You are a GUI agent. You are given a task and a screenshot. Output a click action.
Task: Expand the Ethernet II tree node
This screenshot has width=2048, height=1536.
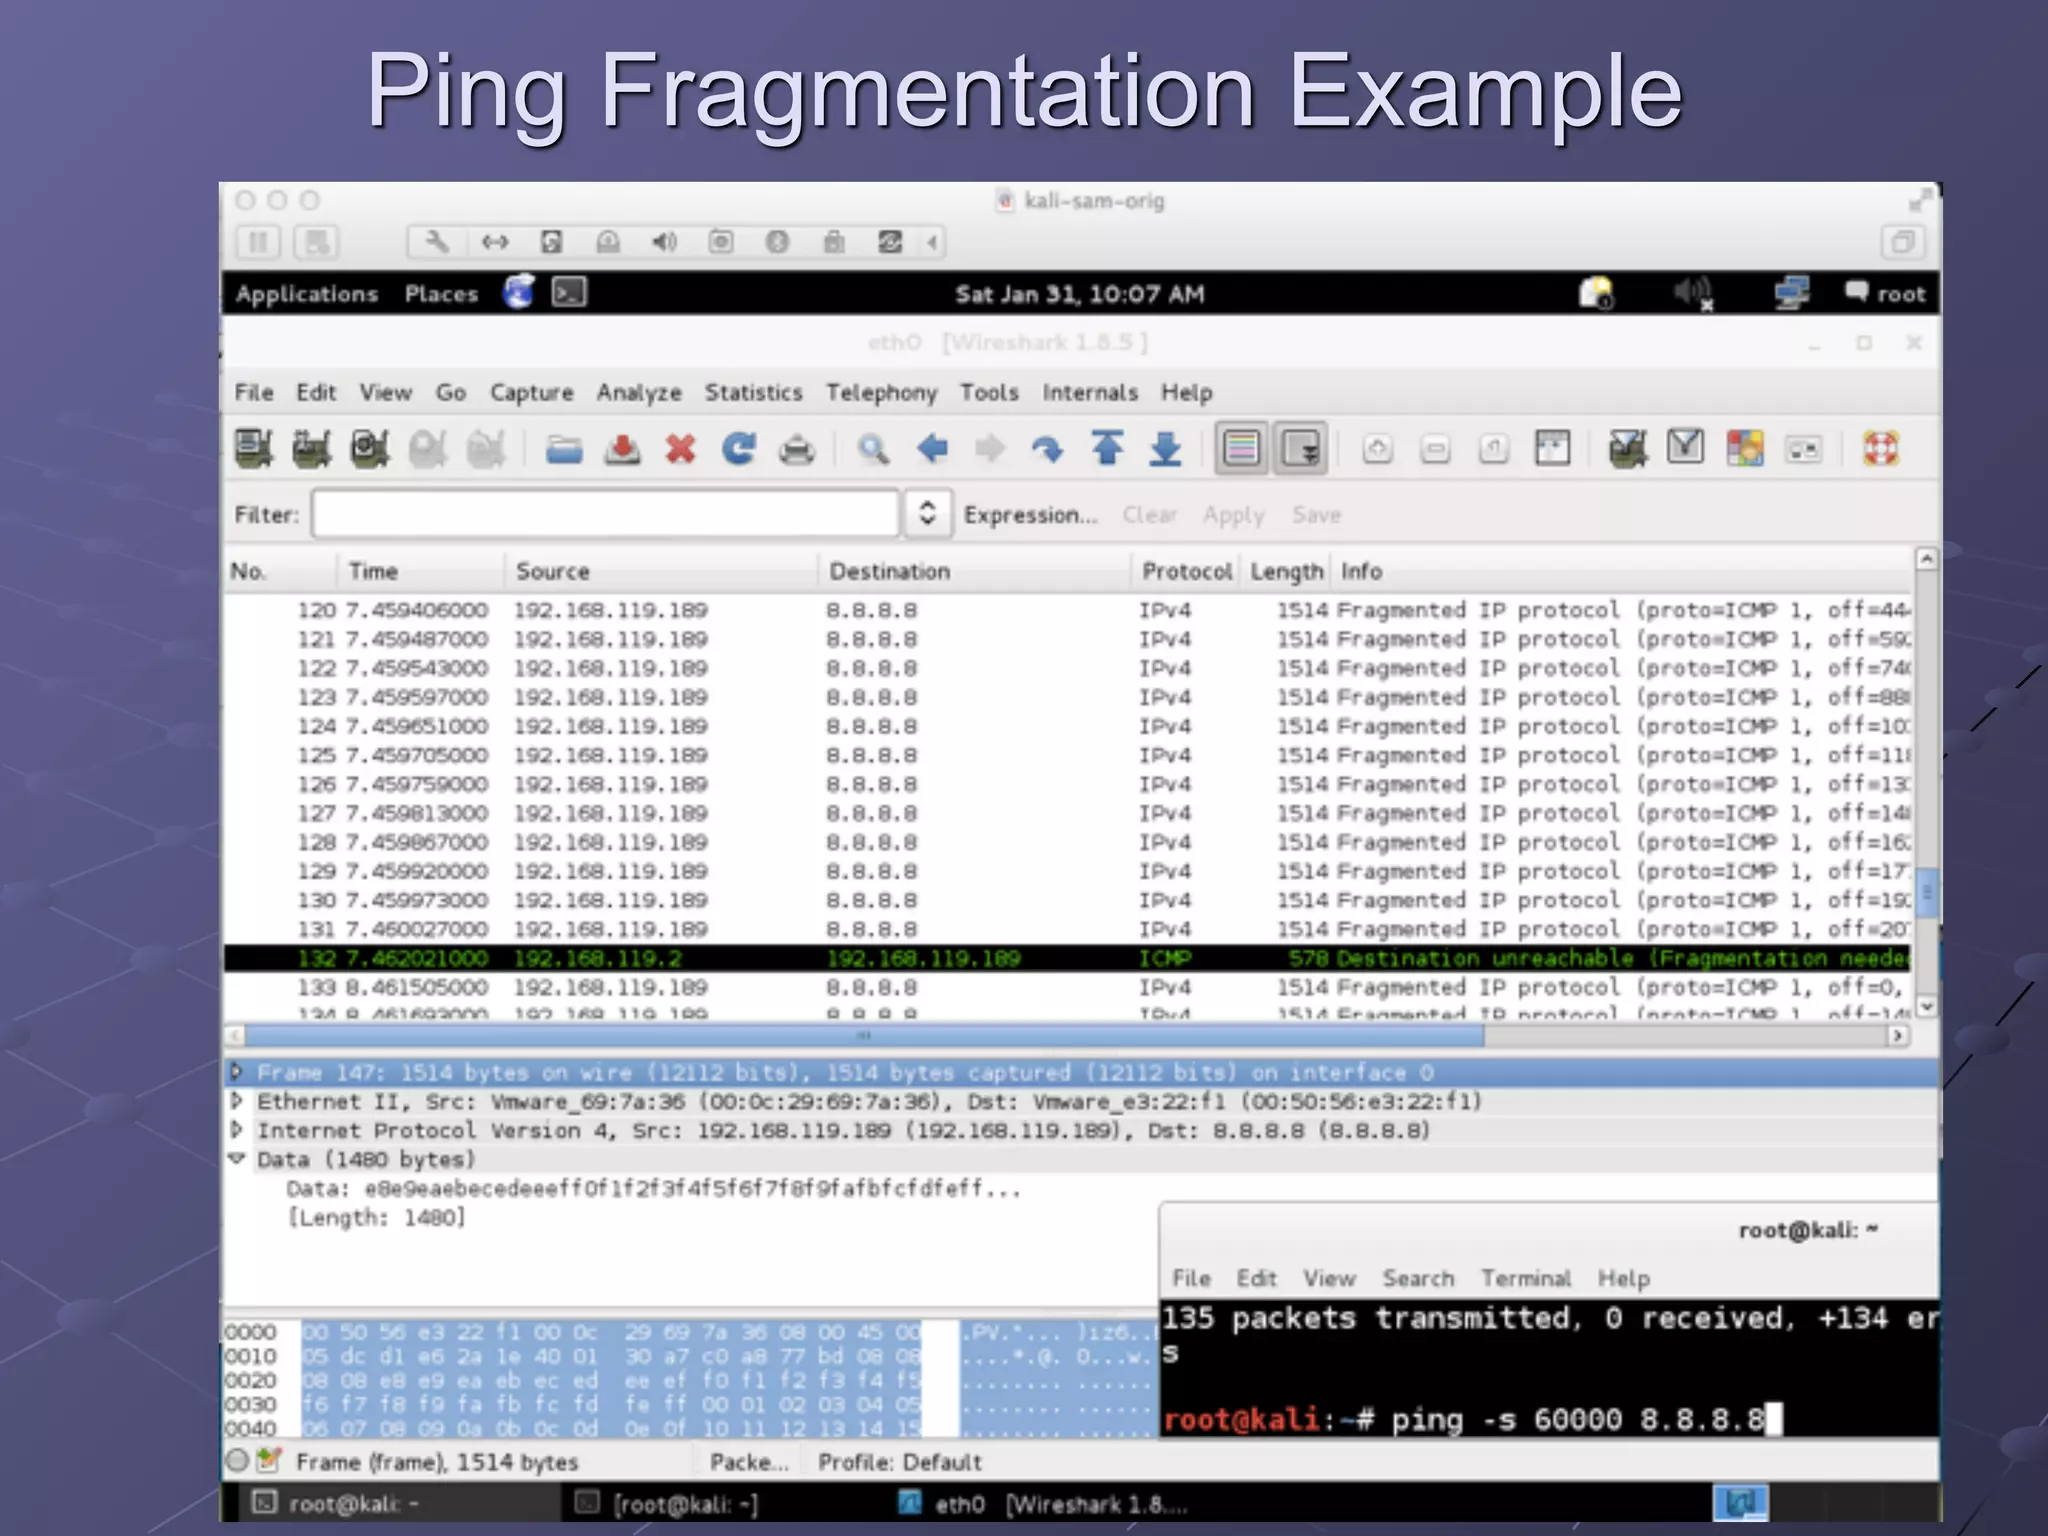236,1101
